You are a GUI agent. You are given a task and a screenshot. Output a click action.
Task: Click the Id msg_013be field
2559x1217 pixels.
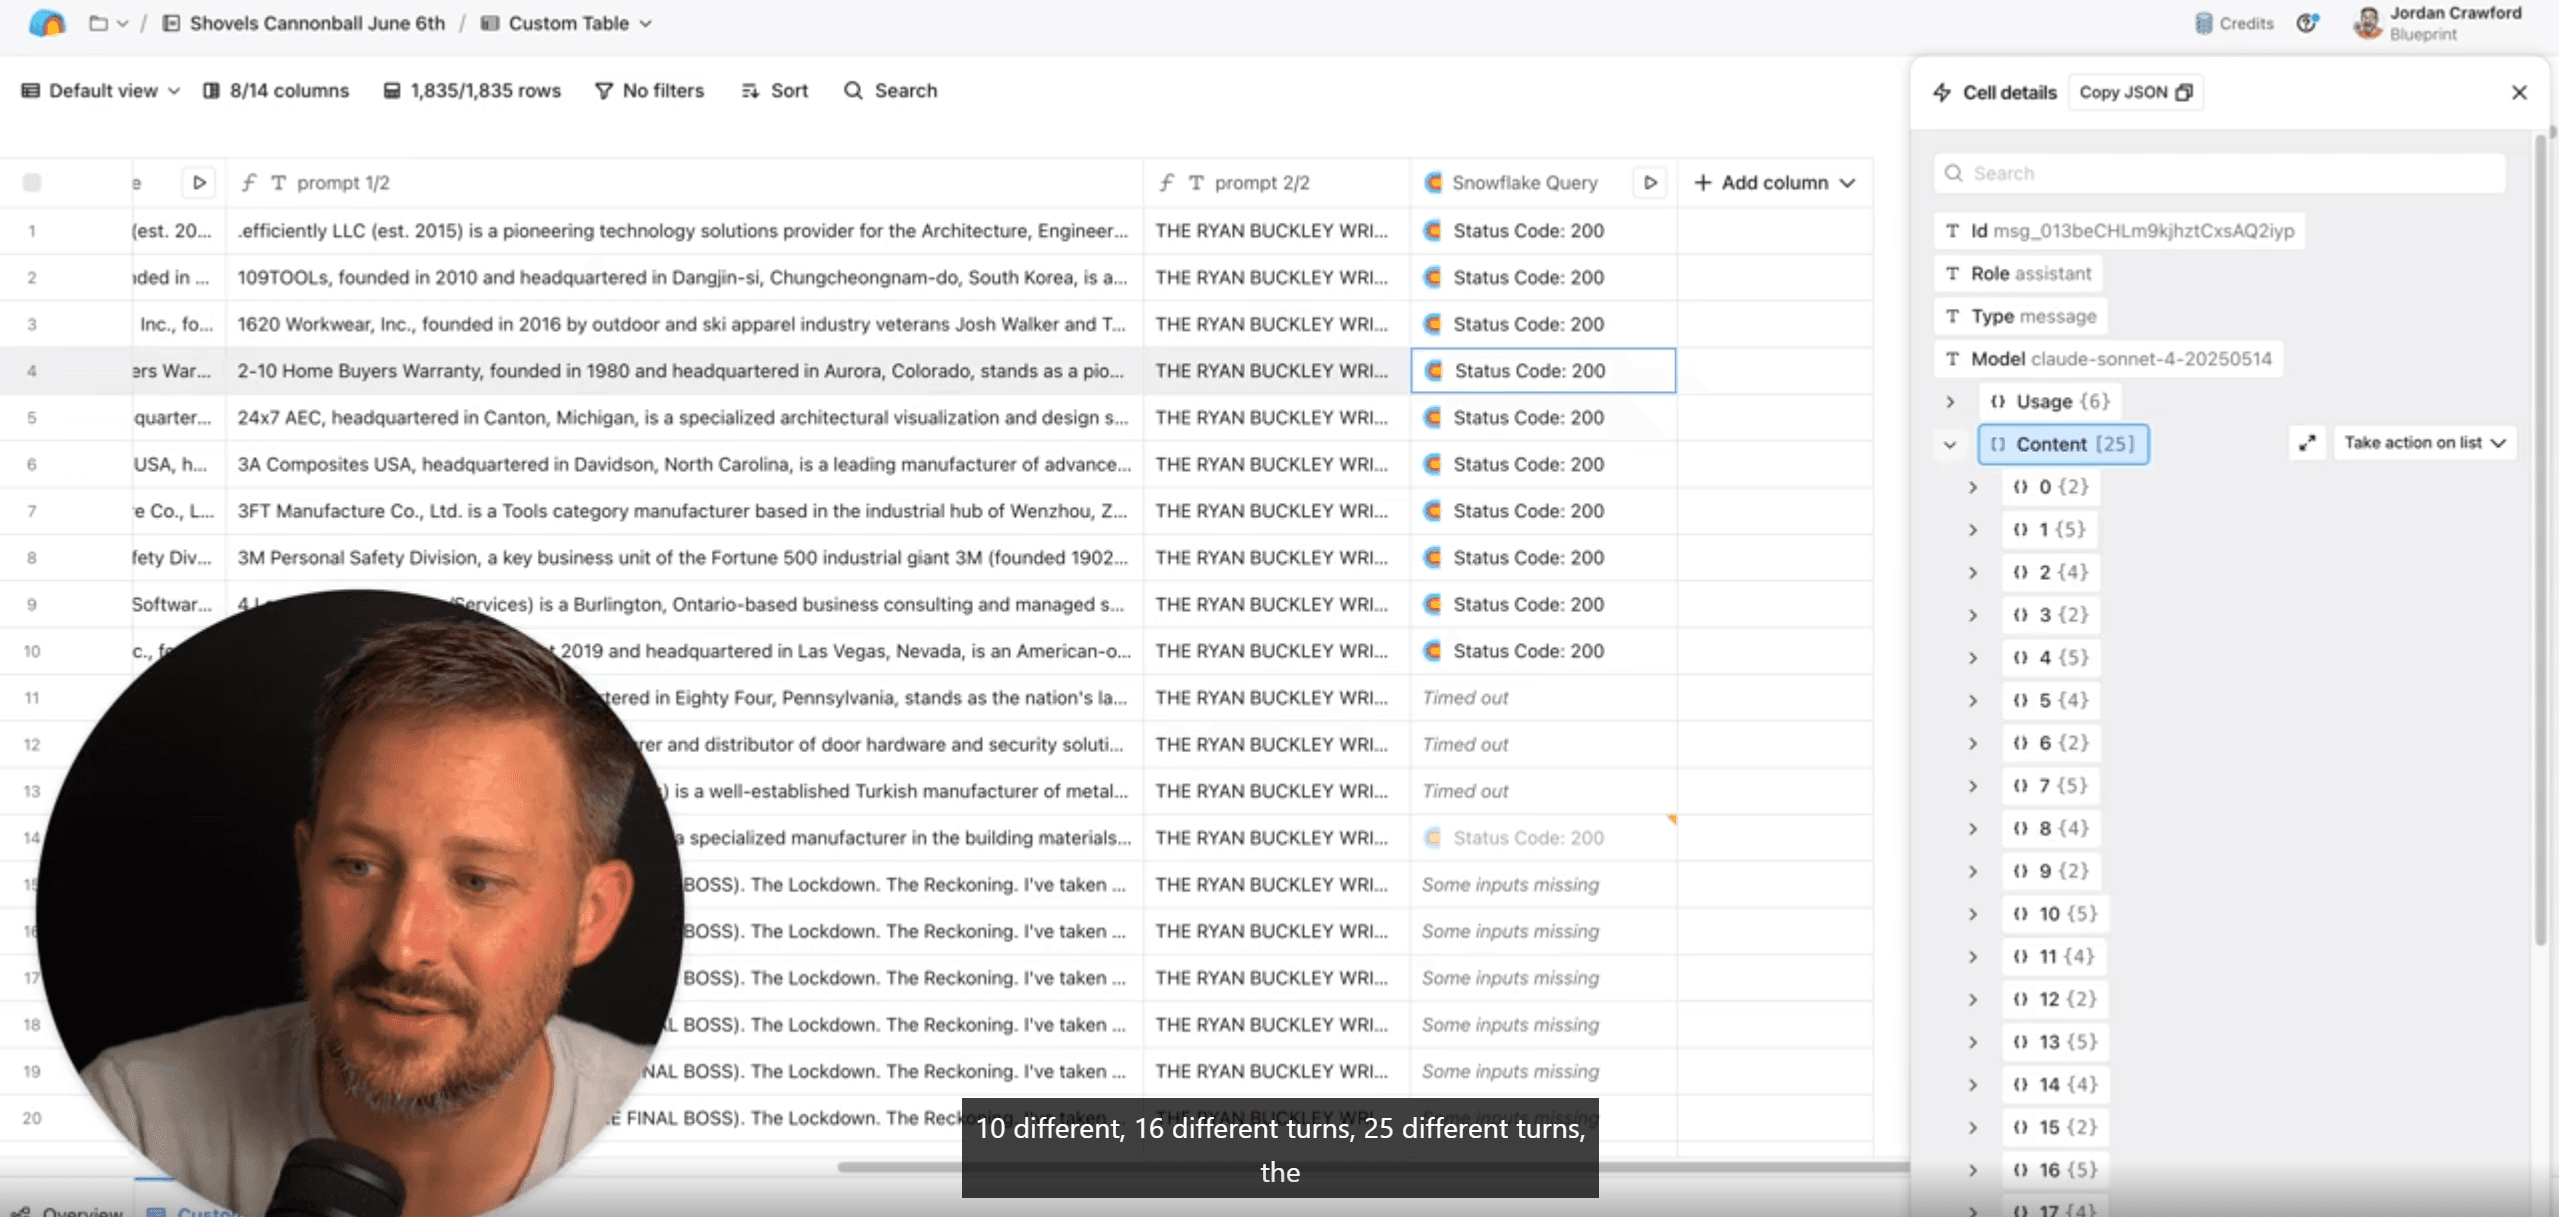pos(2119,231)
